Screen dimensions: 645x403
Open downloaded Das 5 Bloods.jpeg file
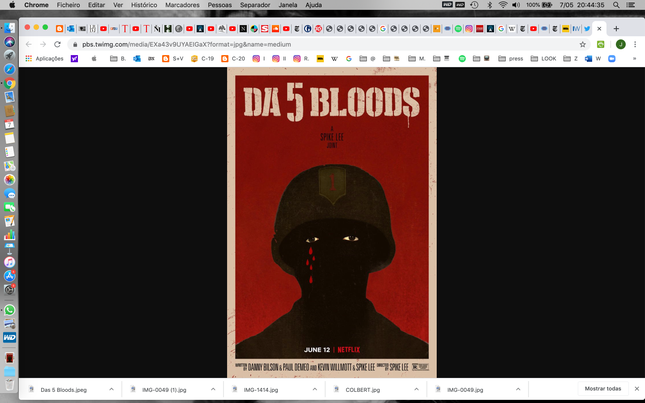(x=63, y=390)
